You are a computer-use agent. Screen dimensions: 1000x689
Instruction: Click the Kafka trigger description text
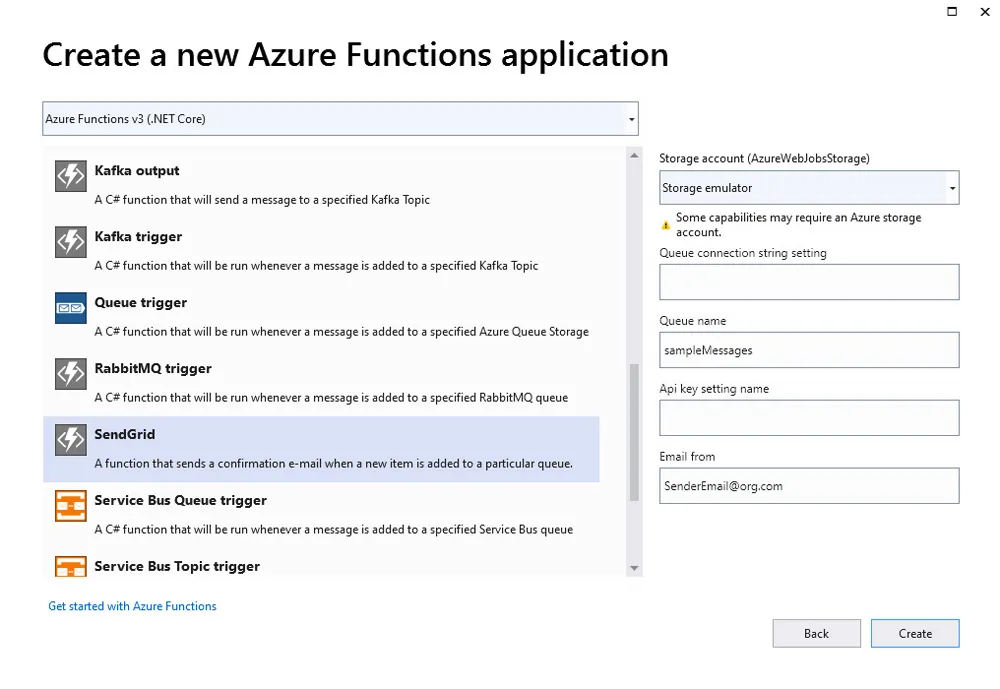[x=316, y=266]
